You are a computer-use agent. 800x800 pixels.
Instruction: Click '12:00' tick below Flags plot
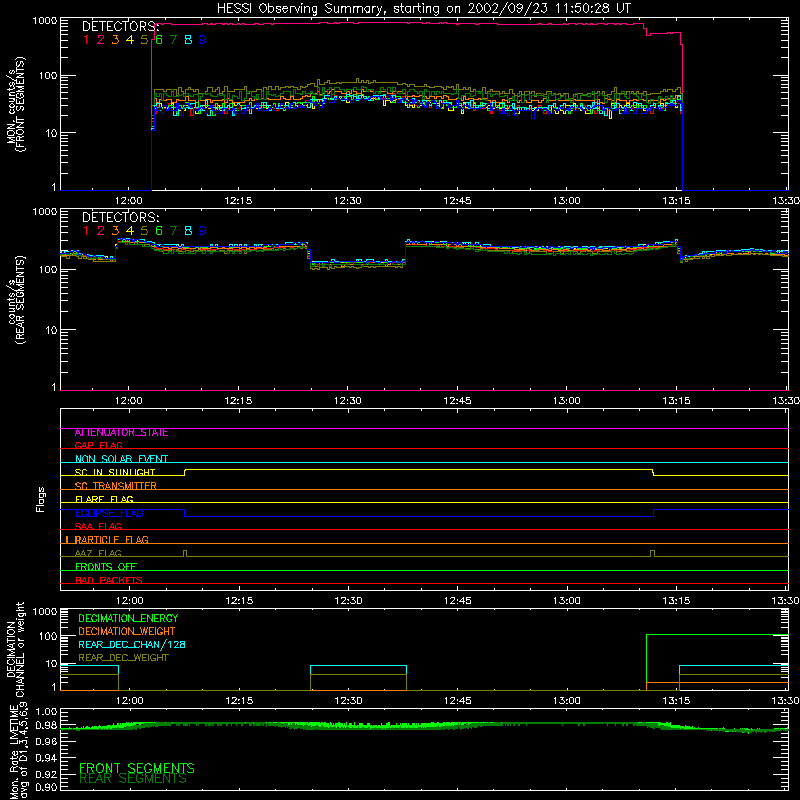click(129, 601)
